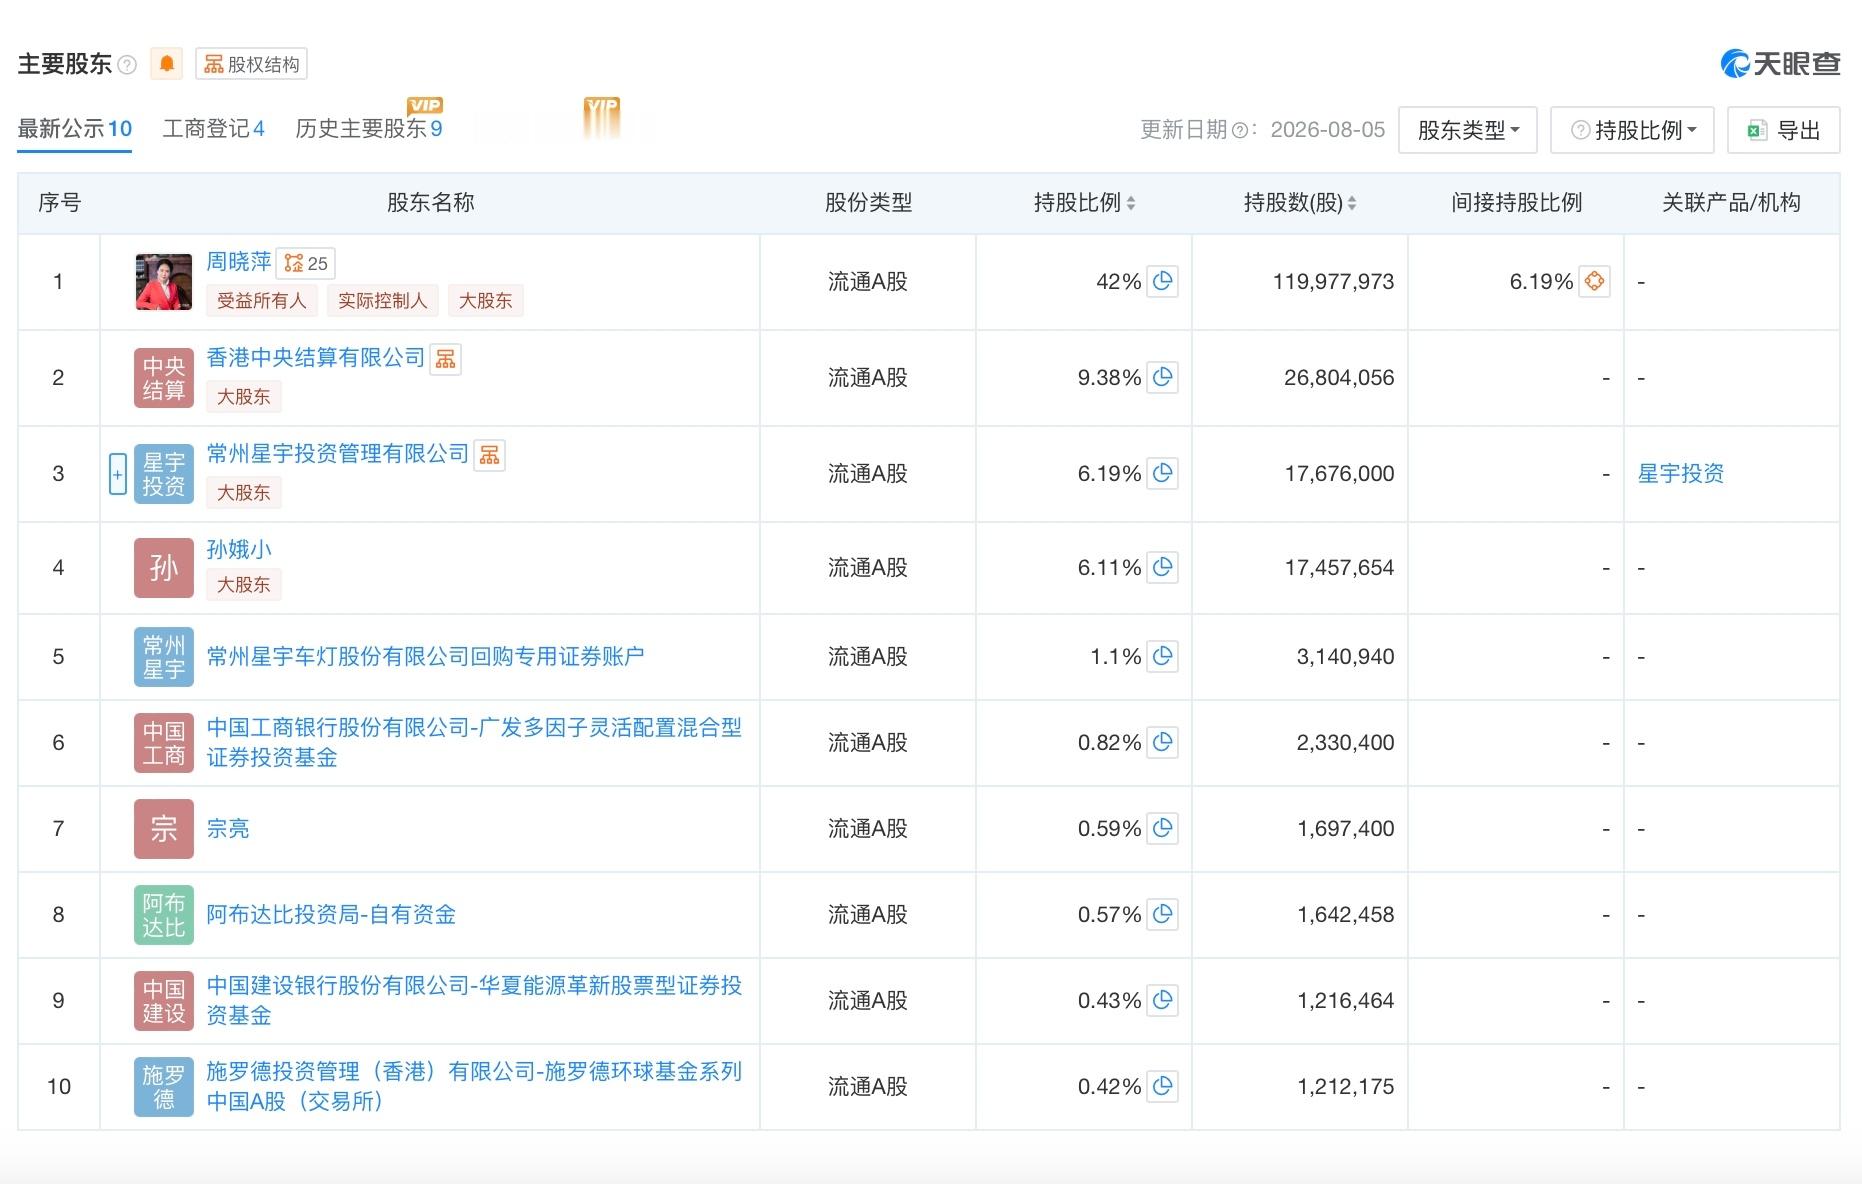Image resolution: width=1862 pixels, height=1184 pixels.
Task: Switch to the 最新公示 tab
Action: coord(75,129)
